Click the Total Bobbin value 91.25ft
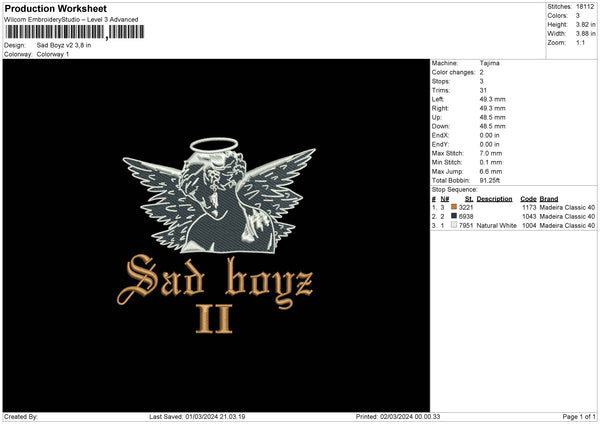 pyautogui.click(x=490, y=181)
